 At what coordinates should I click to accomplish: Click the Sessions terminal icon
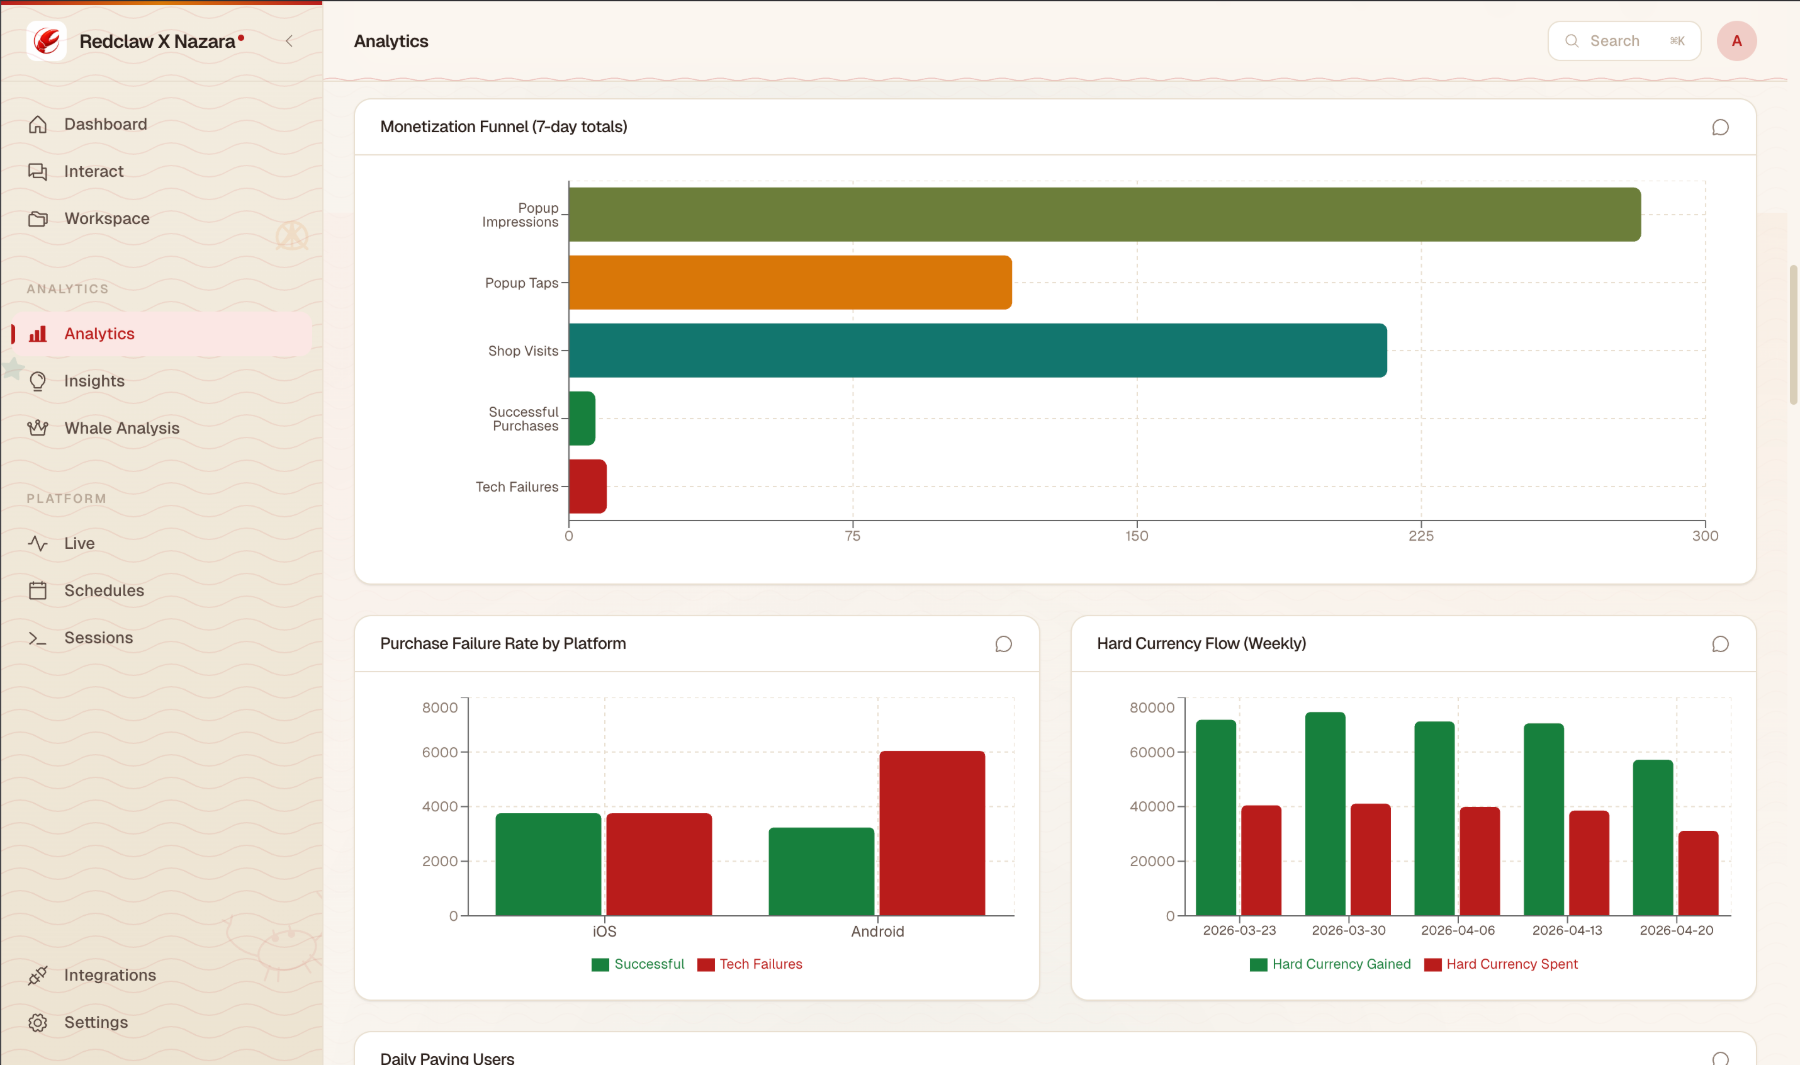click(x=38, y=637)
